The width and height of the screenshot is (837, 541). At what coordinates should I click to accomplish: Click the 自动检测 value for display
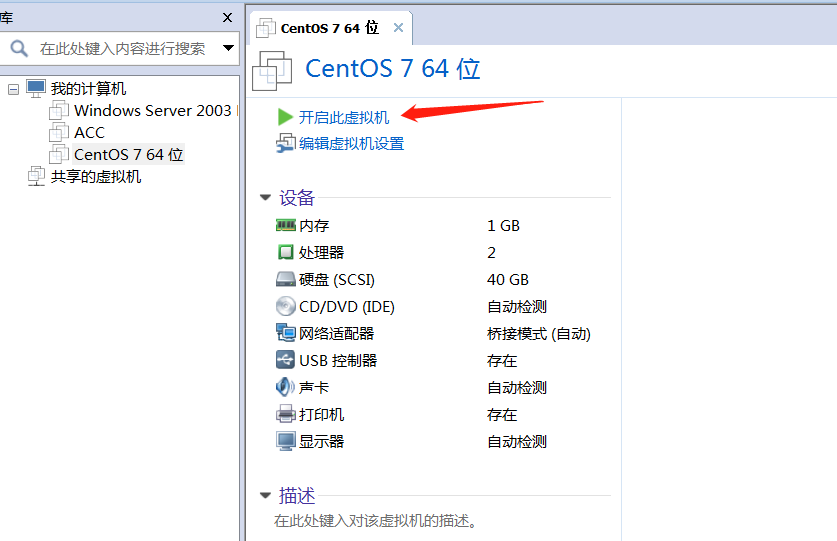pyautogui.click(x=517, y=441)
